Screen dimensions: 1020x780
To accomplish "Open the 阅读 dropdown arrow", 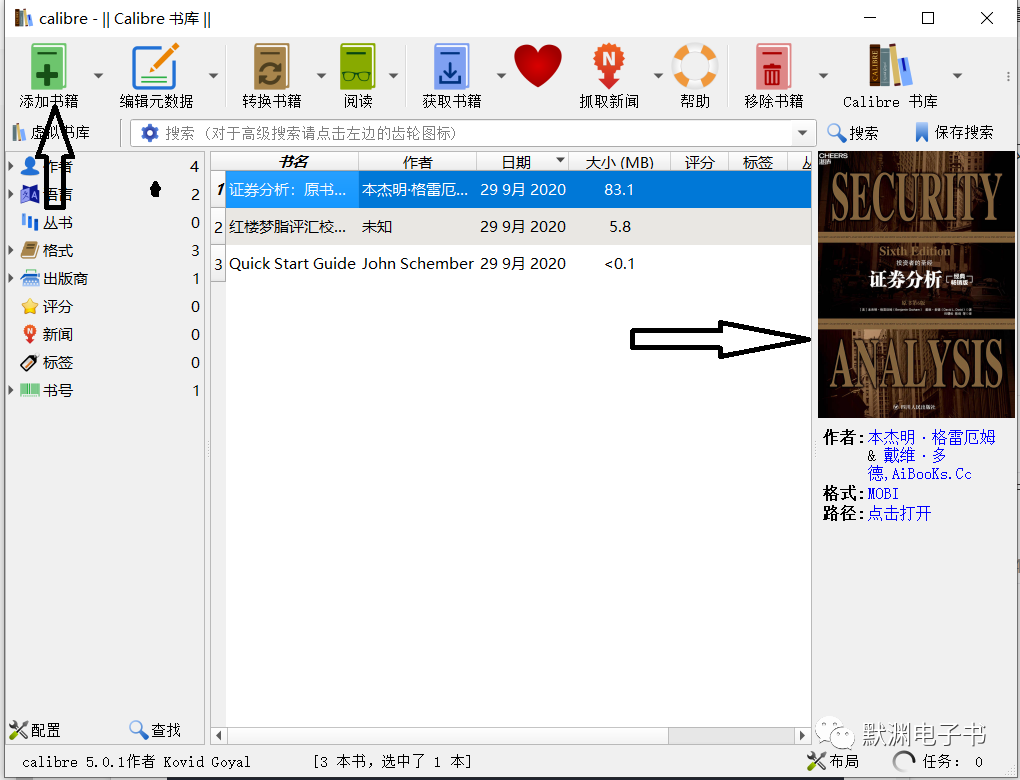I will point(394,75).
